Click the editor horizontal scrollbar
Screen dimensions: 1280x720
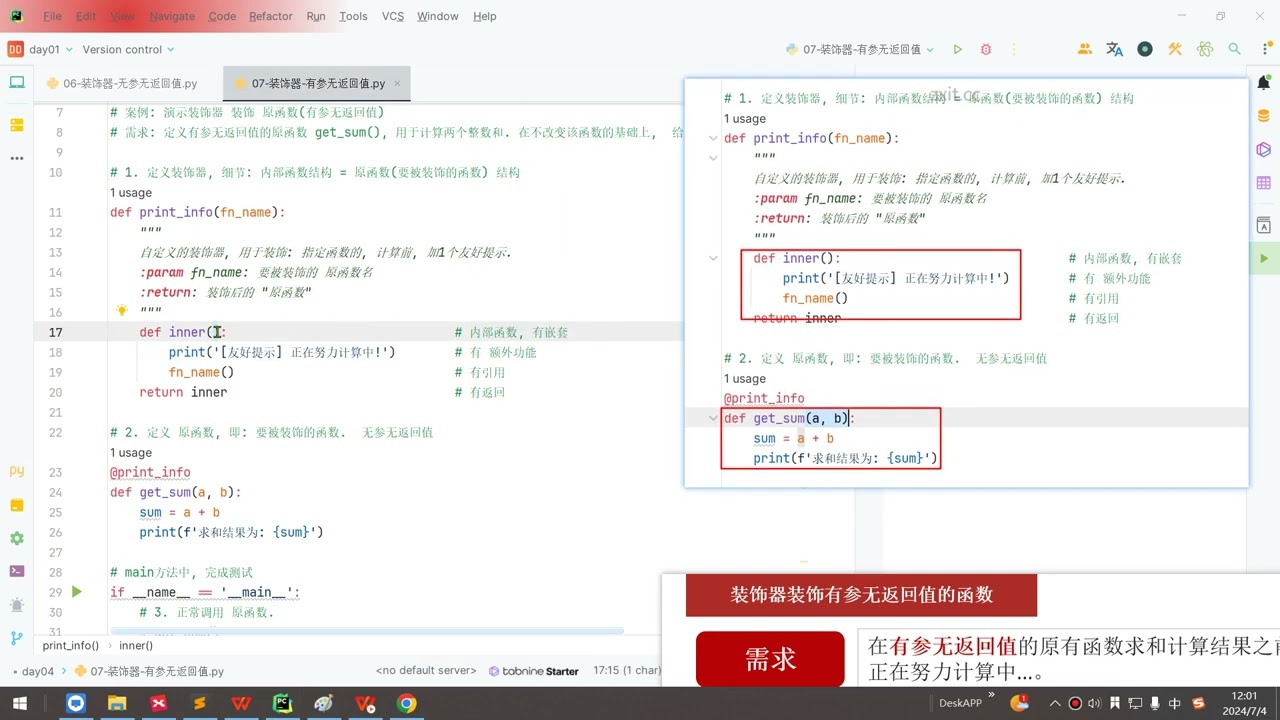pos(366,631)
